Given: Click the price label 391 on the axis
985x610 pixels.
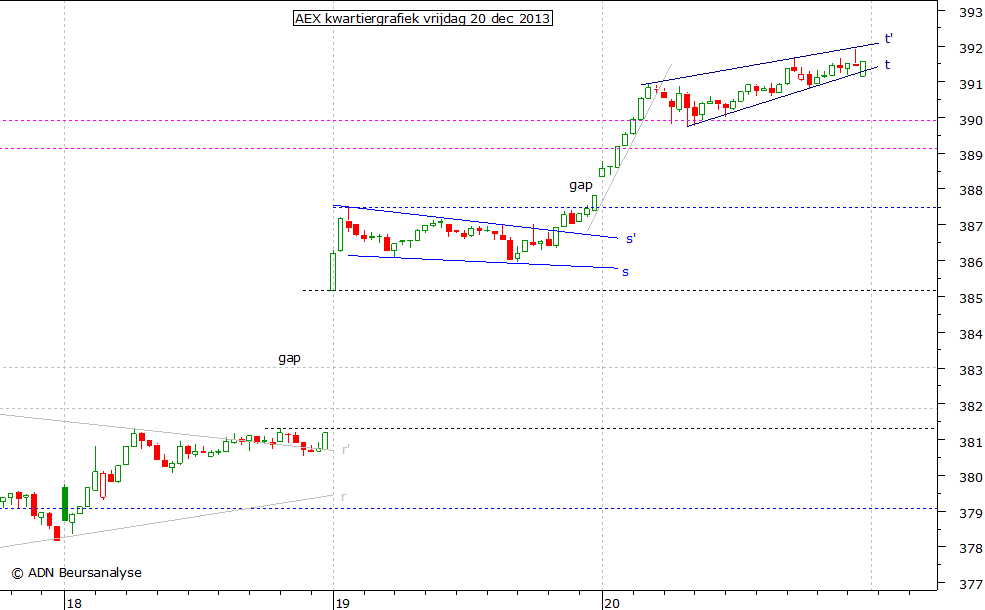Looking at the screenshot, I should click(x=971, y=84).
